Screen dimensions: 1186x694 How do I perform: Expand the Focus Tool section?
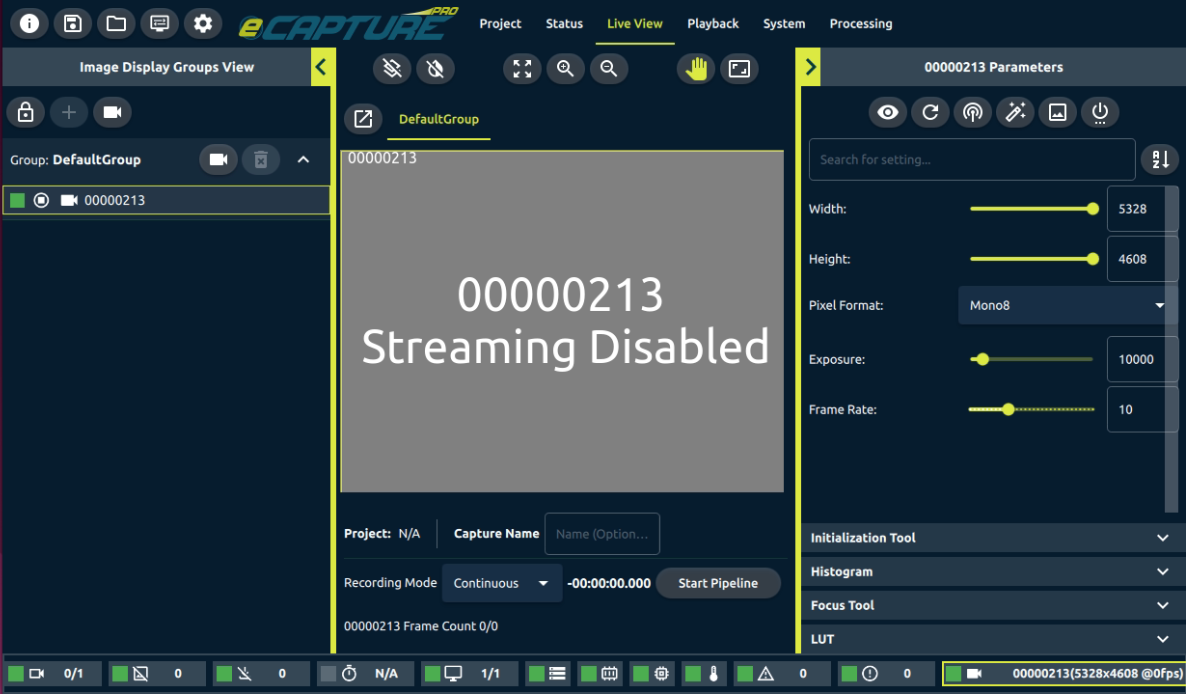point(992,605)
